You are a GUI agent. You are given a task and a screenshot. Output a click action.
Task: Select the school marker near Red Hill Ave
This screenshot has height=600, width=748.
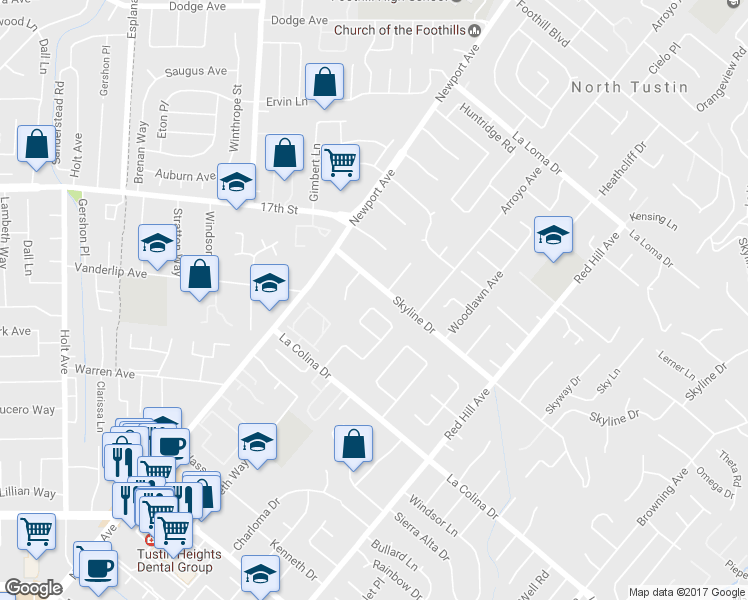tap(553, 237)
